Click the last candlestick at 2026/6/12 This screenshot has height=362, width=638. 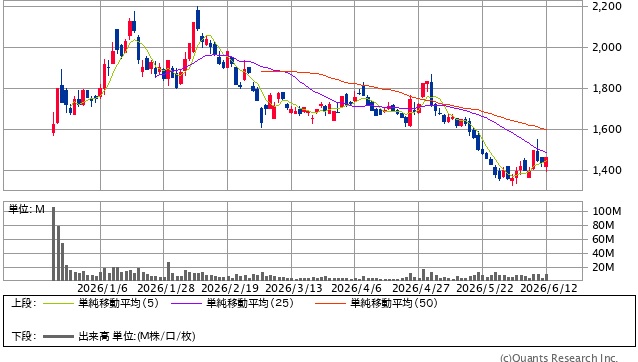click(546, 163)
